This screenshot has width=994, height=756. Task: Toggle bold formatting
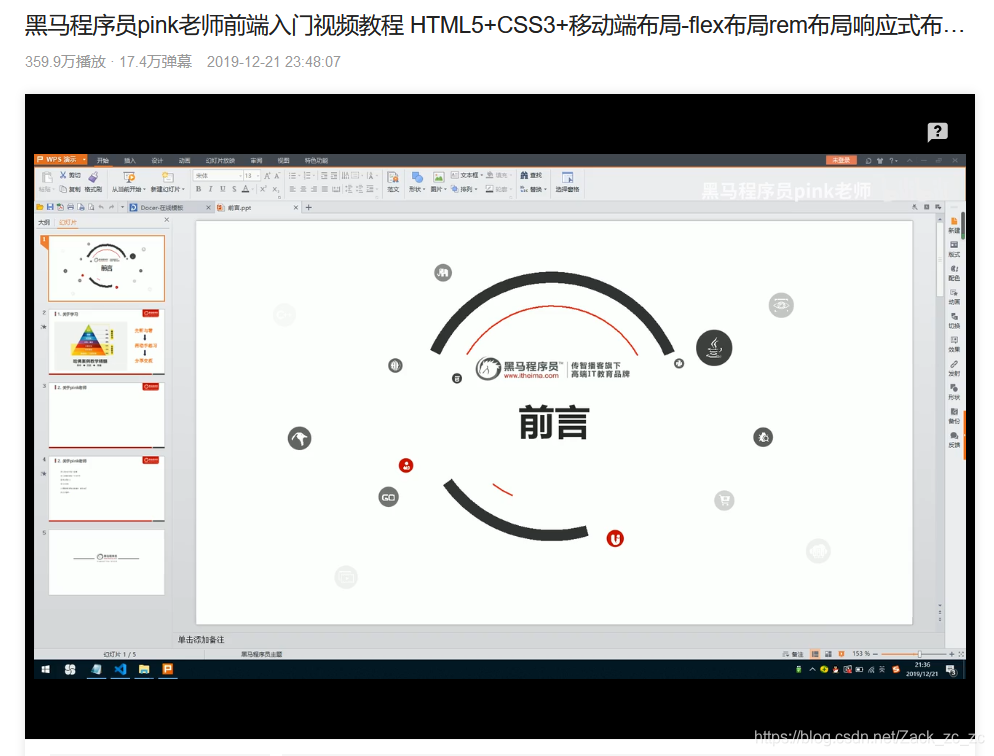click(199, 190)
